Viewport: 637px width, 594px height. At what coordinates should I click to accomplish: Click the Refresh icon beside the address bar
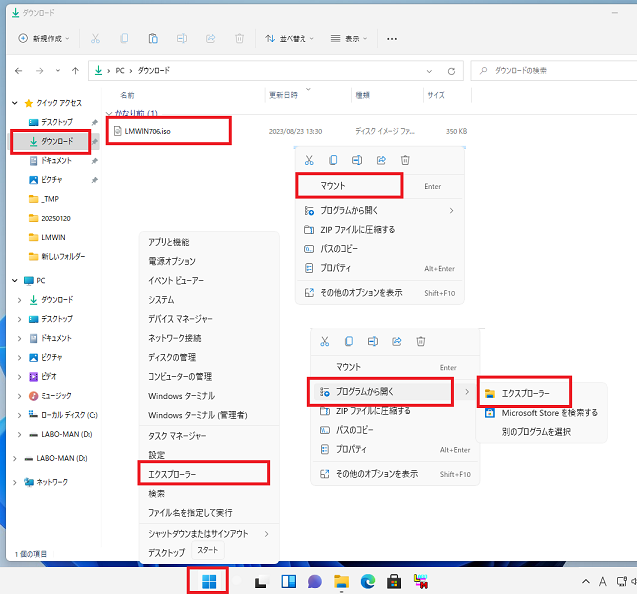pyautogui.click(x=453, y=71)
